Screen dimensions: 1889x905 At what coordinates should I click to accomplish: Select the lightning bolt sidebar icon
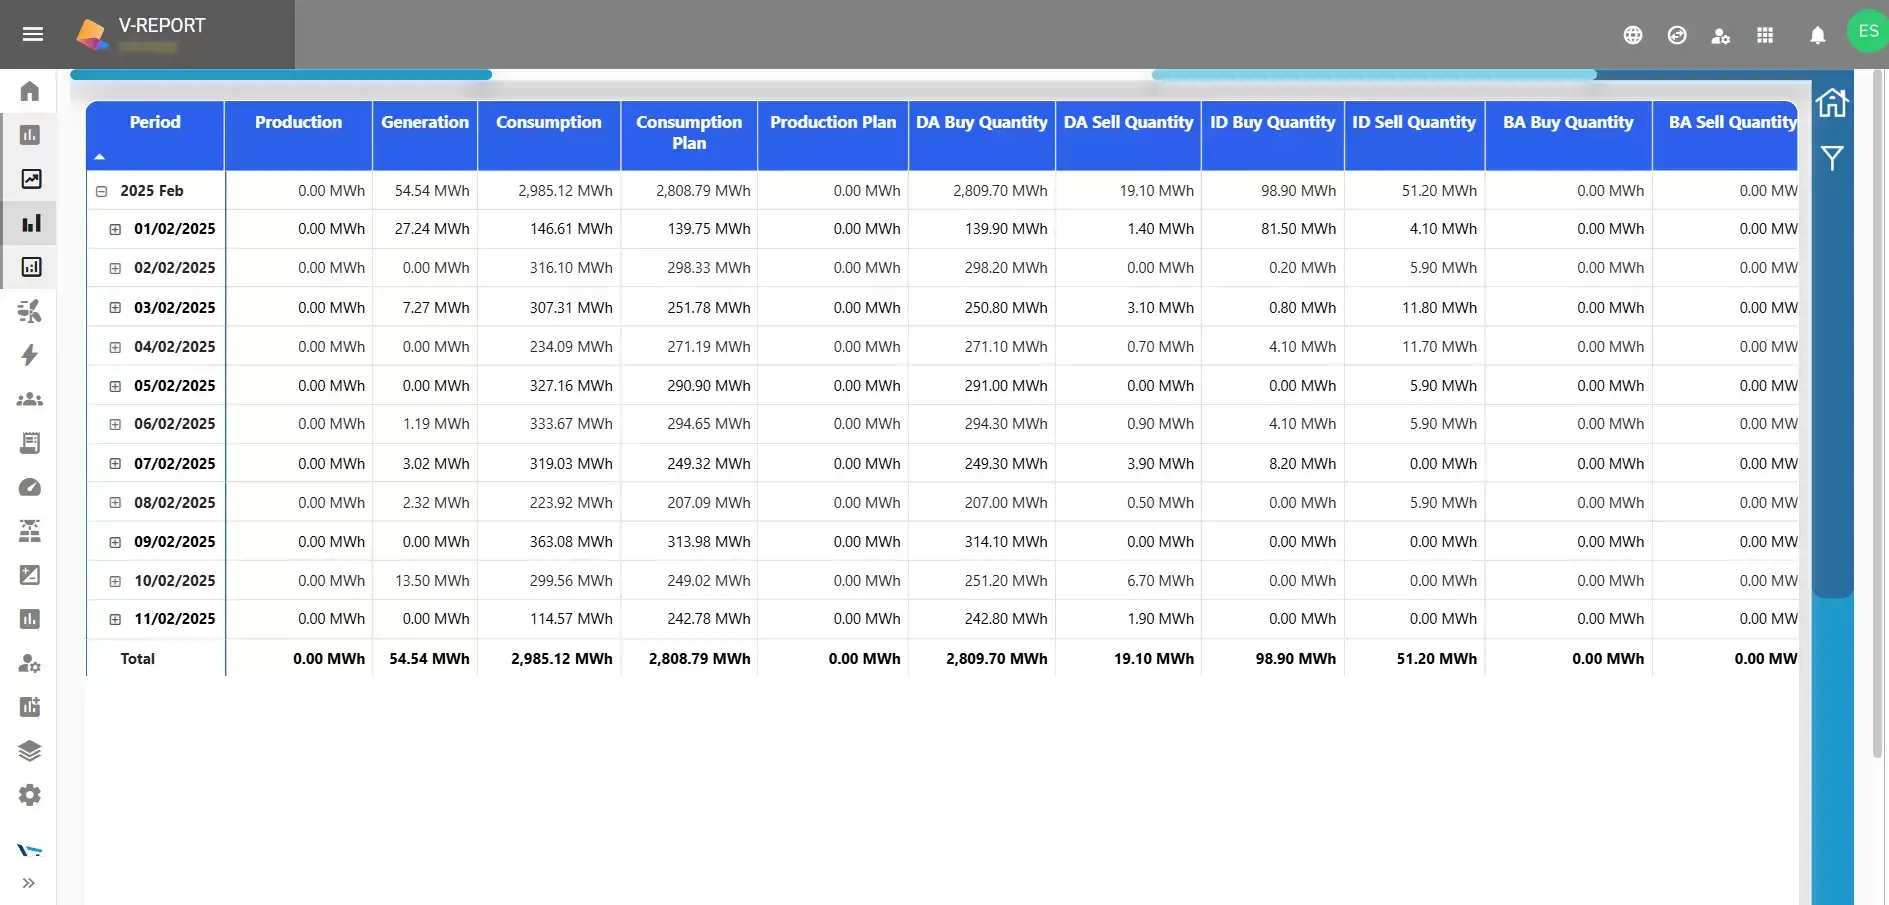tap(30, 356)
